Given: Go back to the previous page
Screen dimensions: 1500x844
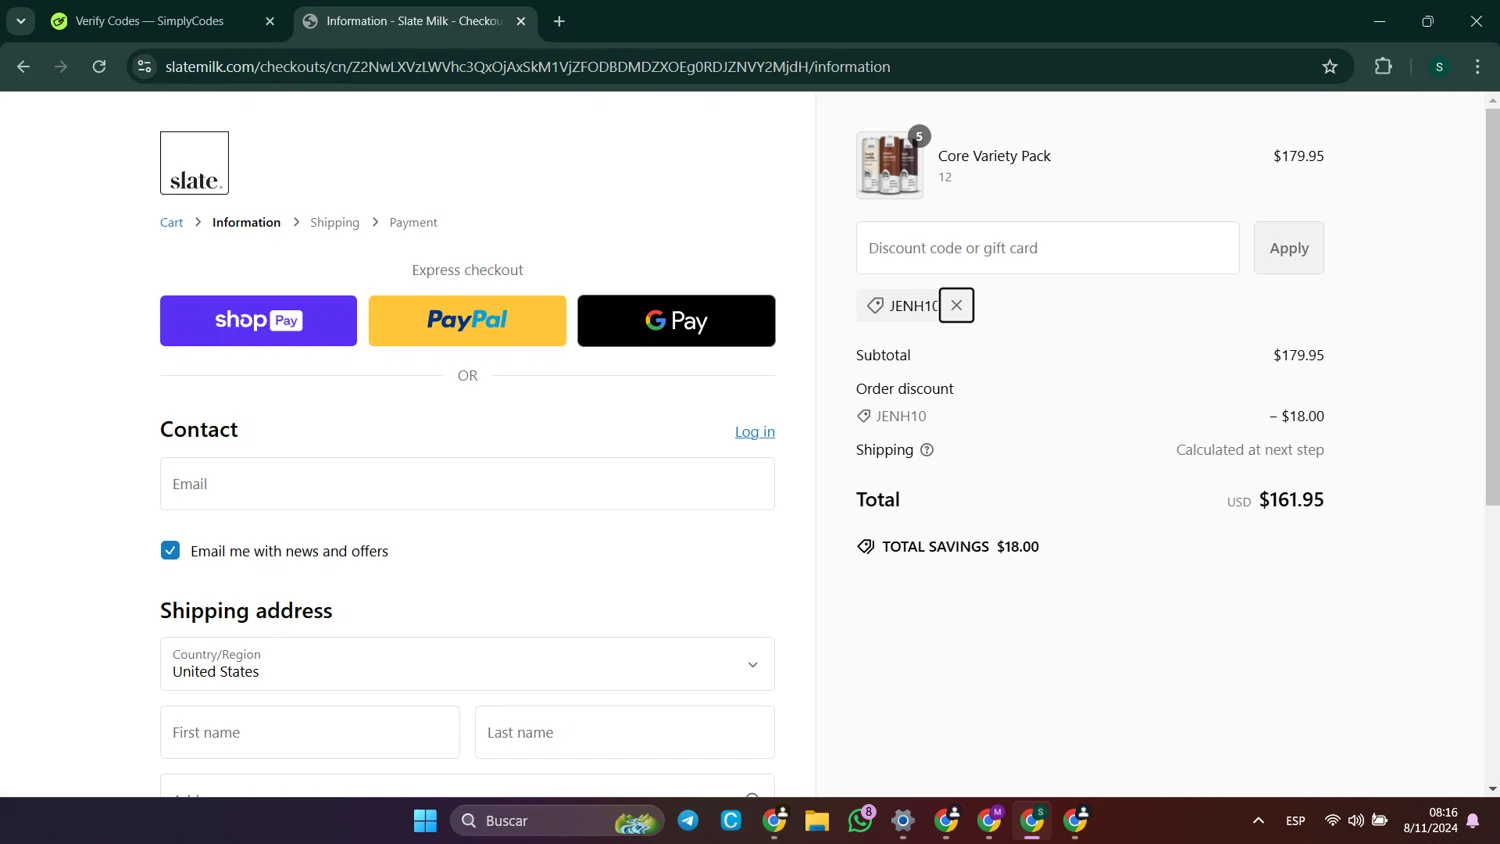Looking at the screenshot, I should click(24, 67).
